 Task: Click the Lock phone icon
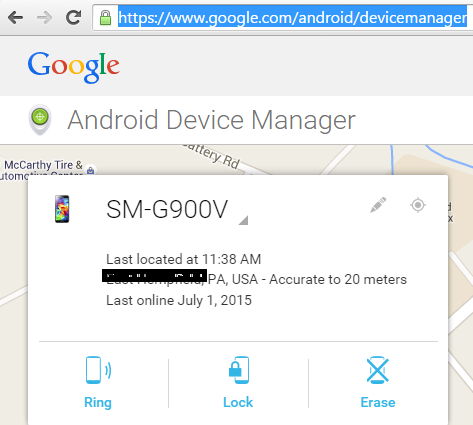[239, 370]
